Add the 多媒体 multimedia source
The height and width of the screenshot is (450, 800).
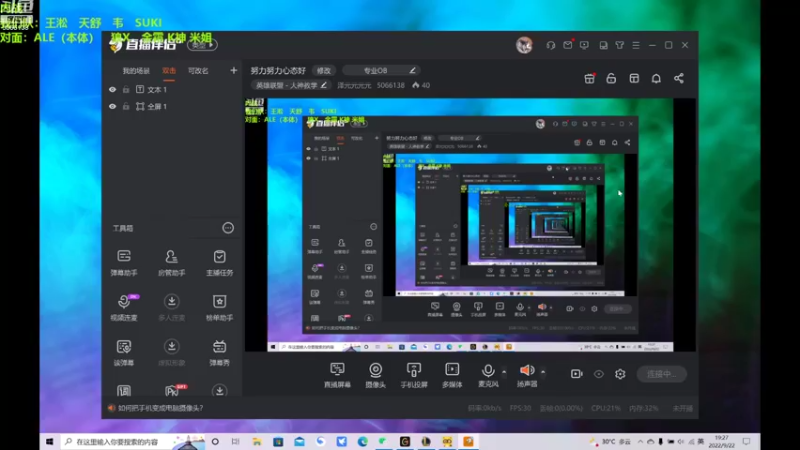pyautogui.click(x=452, y=375)
